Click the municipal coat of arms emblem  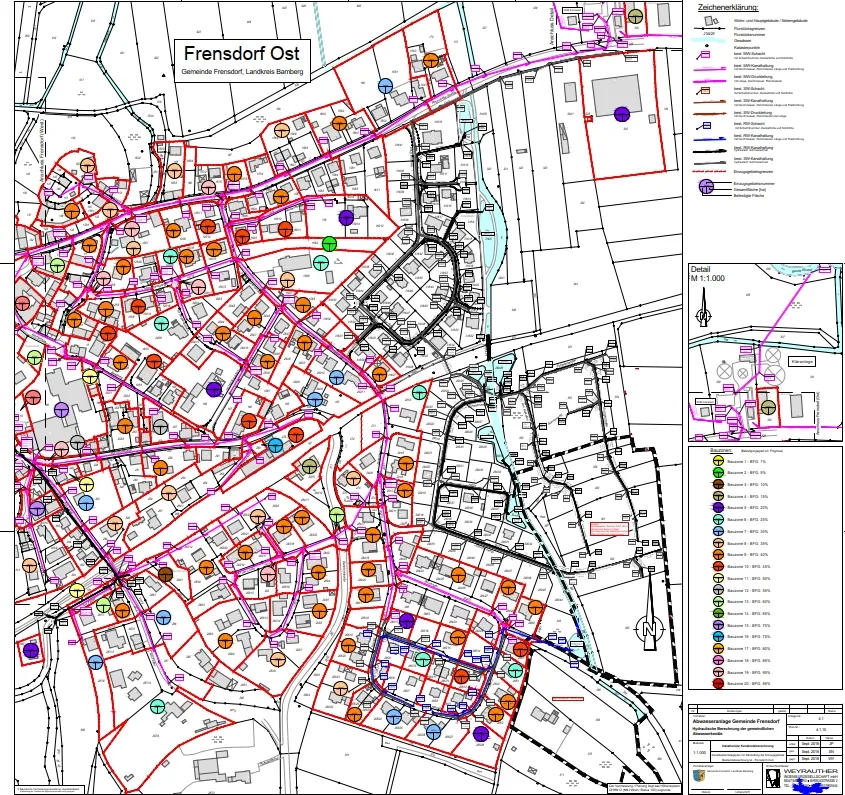coord(698,776)
